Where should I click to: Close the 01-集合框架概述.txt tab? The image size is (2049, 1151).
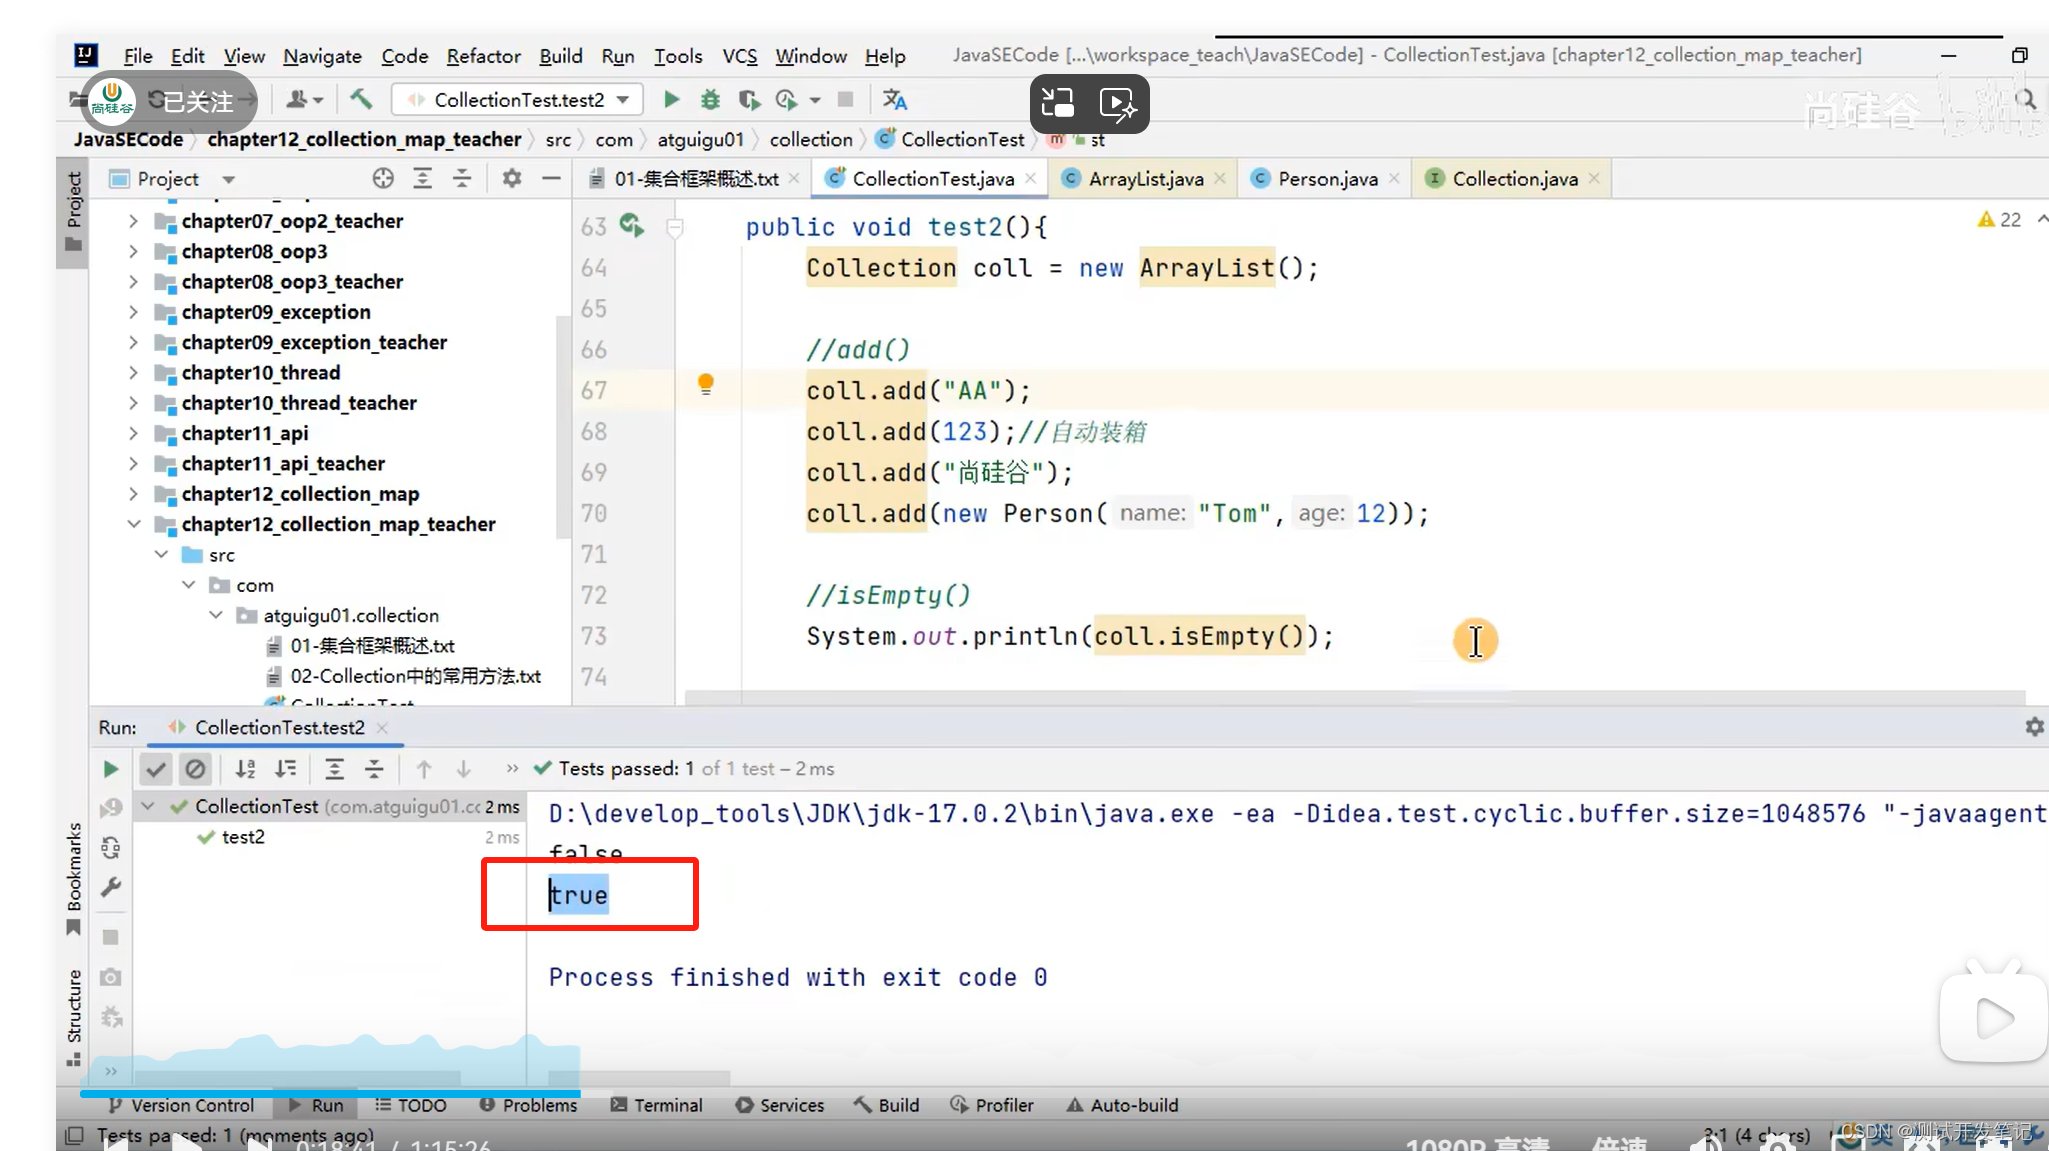(x=794, y=178)
